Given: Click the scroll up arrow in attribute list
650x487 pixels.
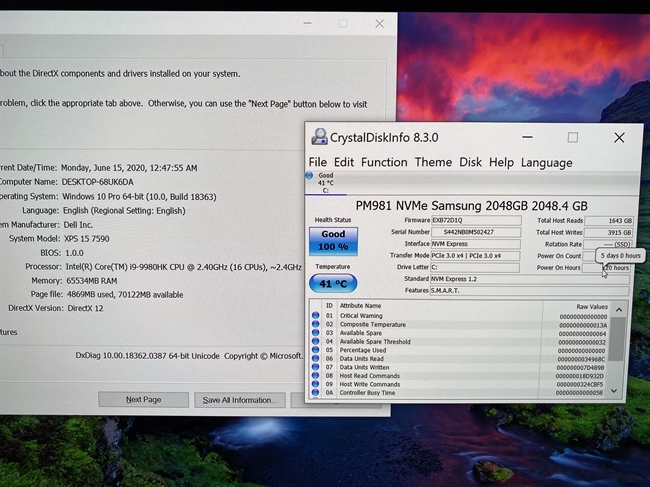Looking at the screenshot, I should pyautogui.click(x=618, y=310).
